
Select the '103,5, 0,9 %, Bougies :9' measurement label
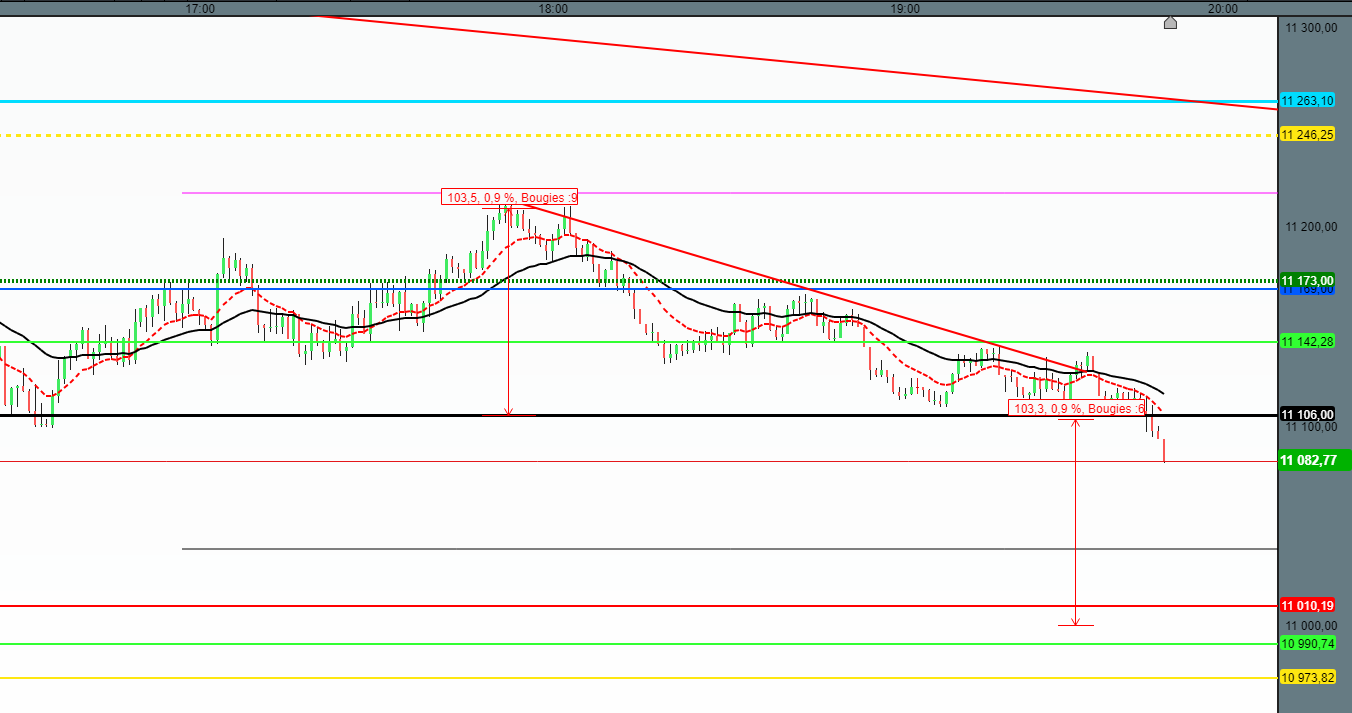point(510,197)
